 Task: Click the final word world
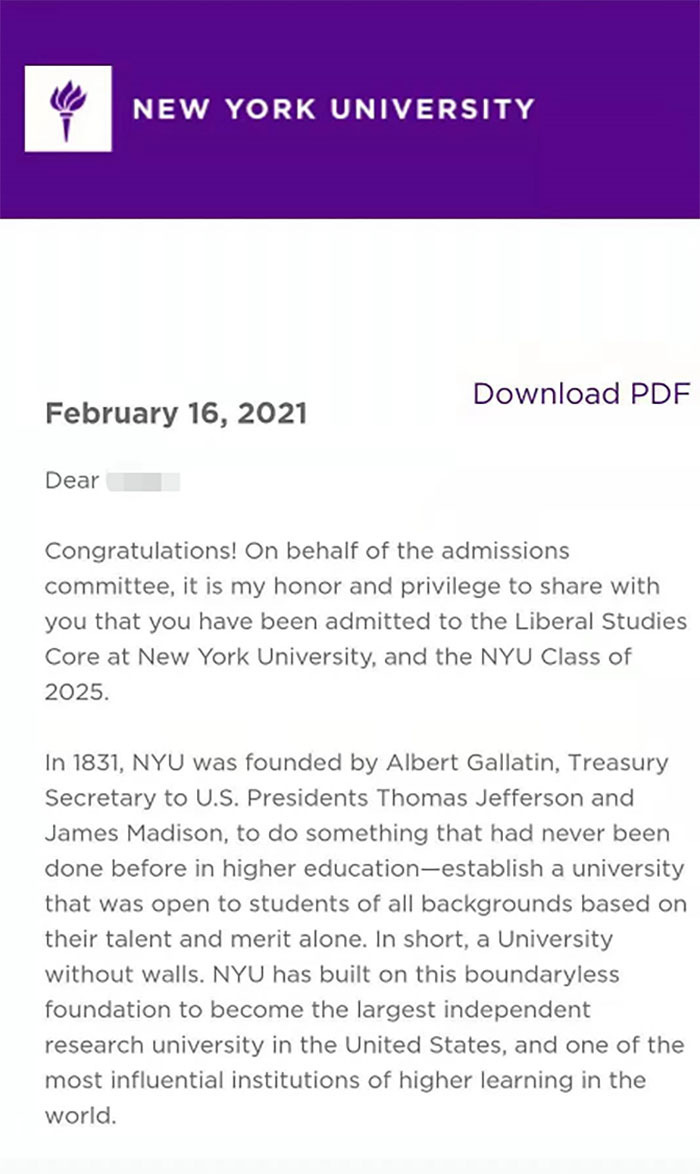(x=80, y=1116)
